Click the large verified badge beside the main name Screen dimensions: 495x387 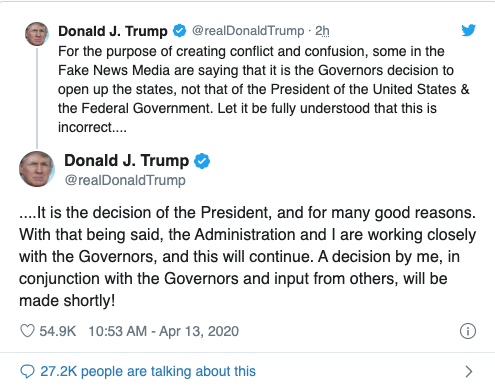click(x=202, y=161)
